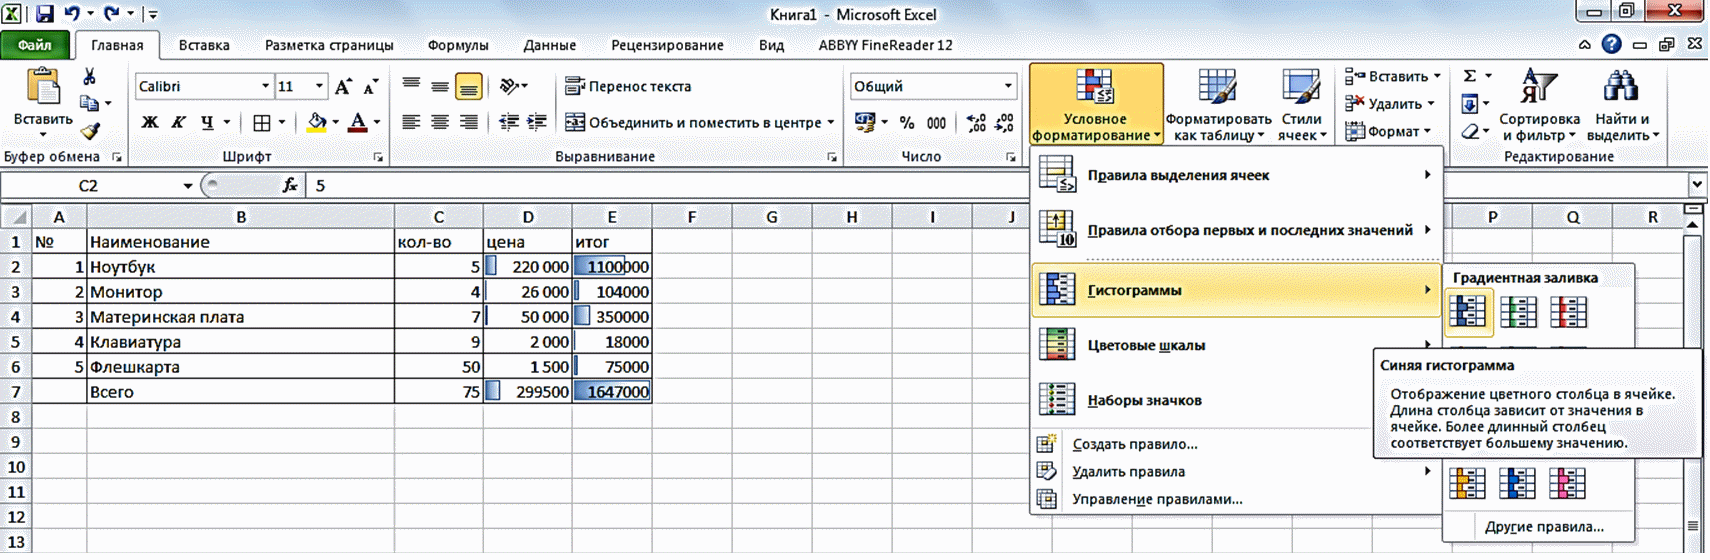The height and width of the screenshot is (560, 1710).
Task: Click column header D
Action: tap(527, 217)
